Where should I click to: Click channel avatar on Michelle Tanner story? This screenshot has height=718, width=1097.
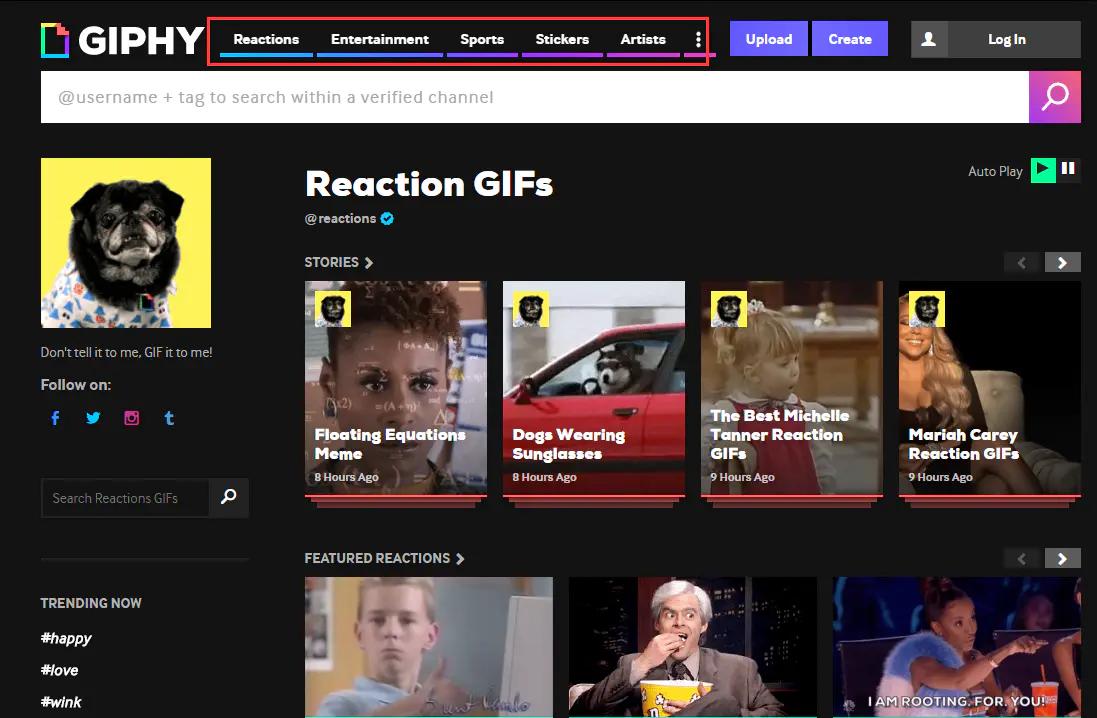point(728,309)
